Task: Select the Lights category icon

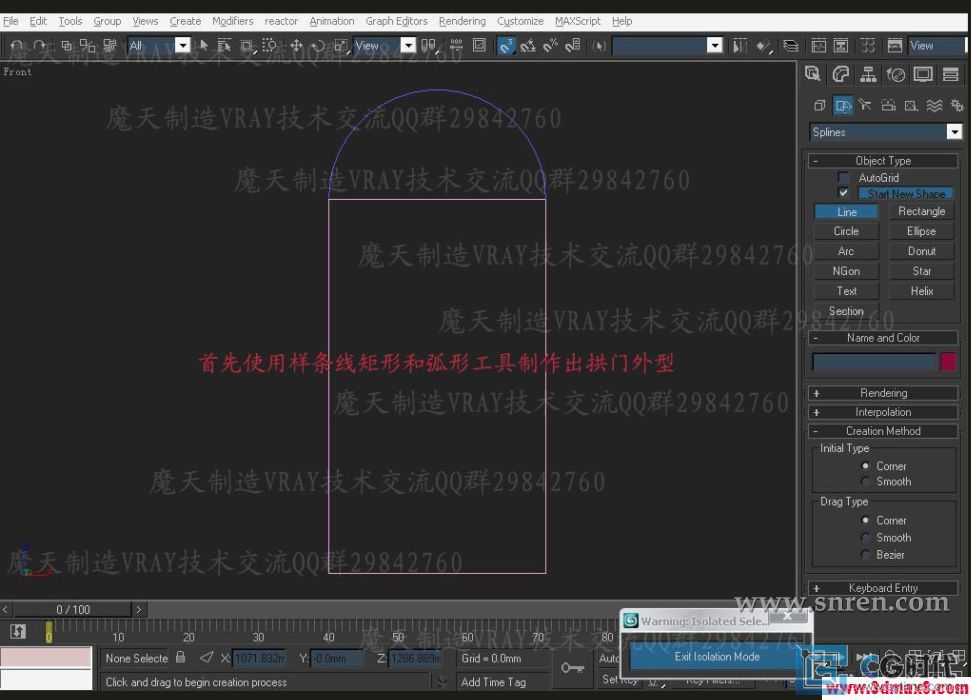Action: click(865, 105)
